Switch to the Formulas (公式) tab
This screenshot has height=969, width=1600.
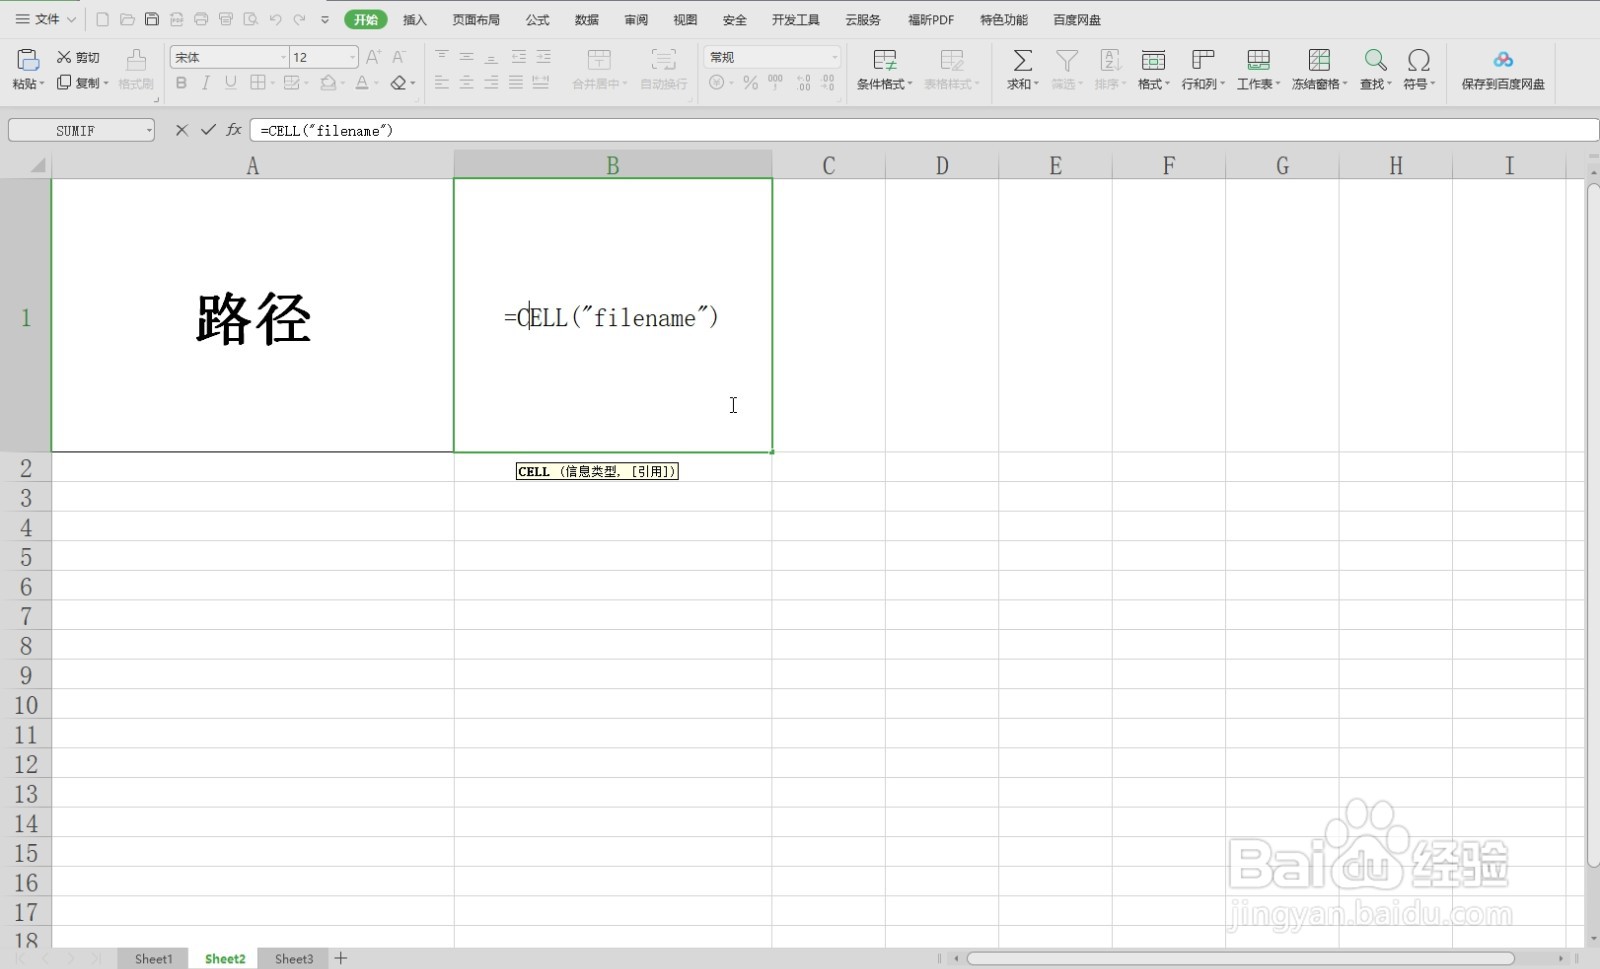coord(538,19)
